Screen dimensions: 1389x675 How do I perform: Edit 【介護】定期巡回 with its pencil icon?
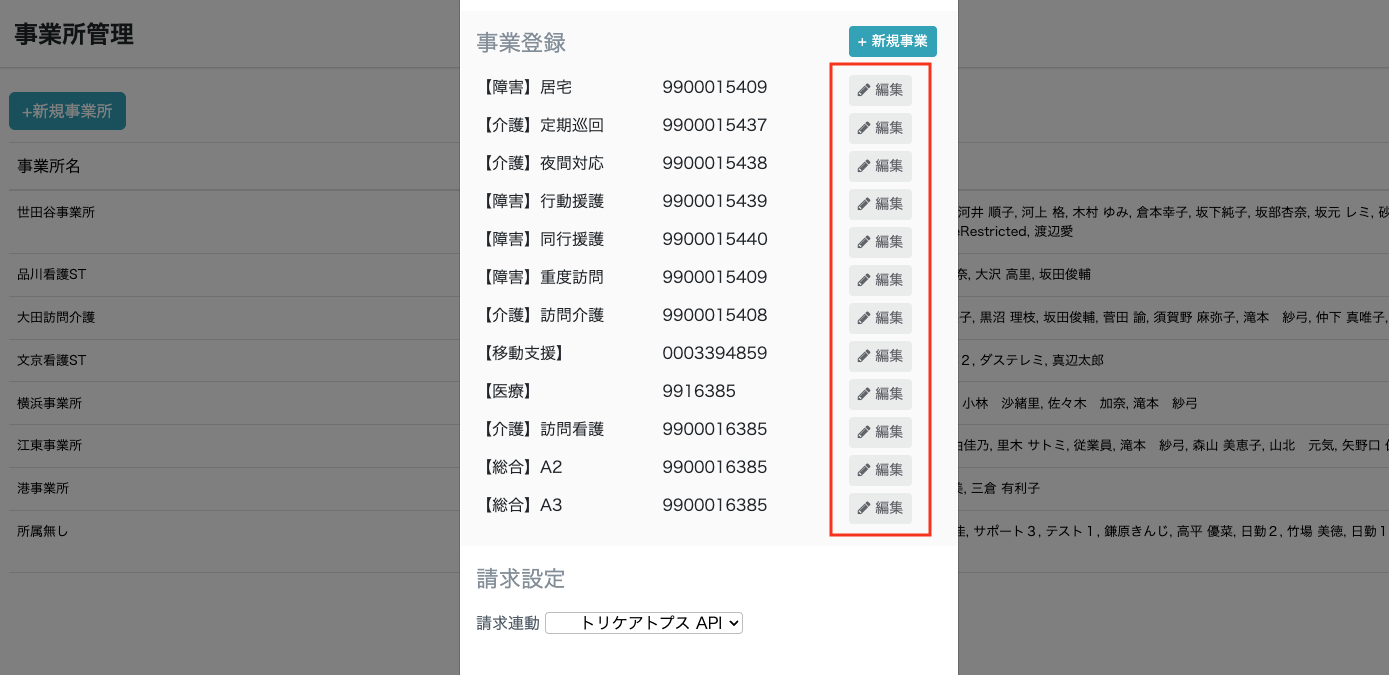(x=880, y=128)
